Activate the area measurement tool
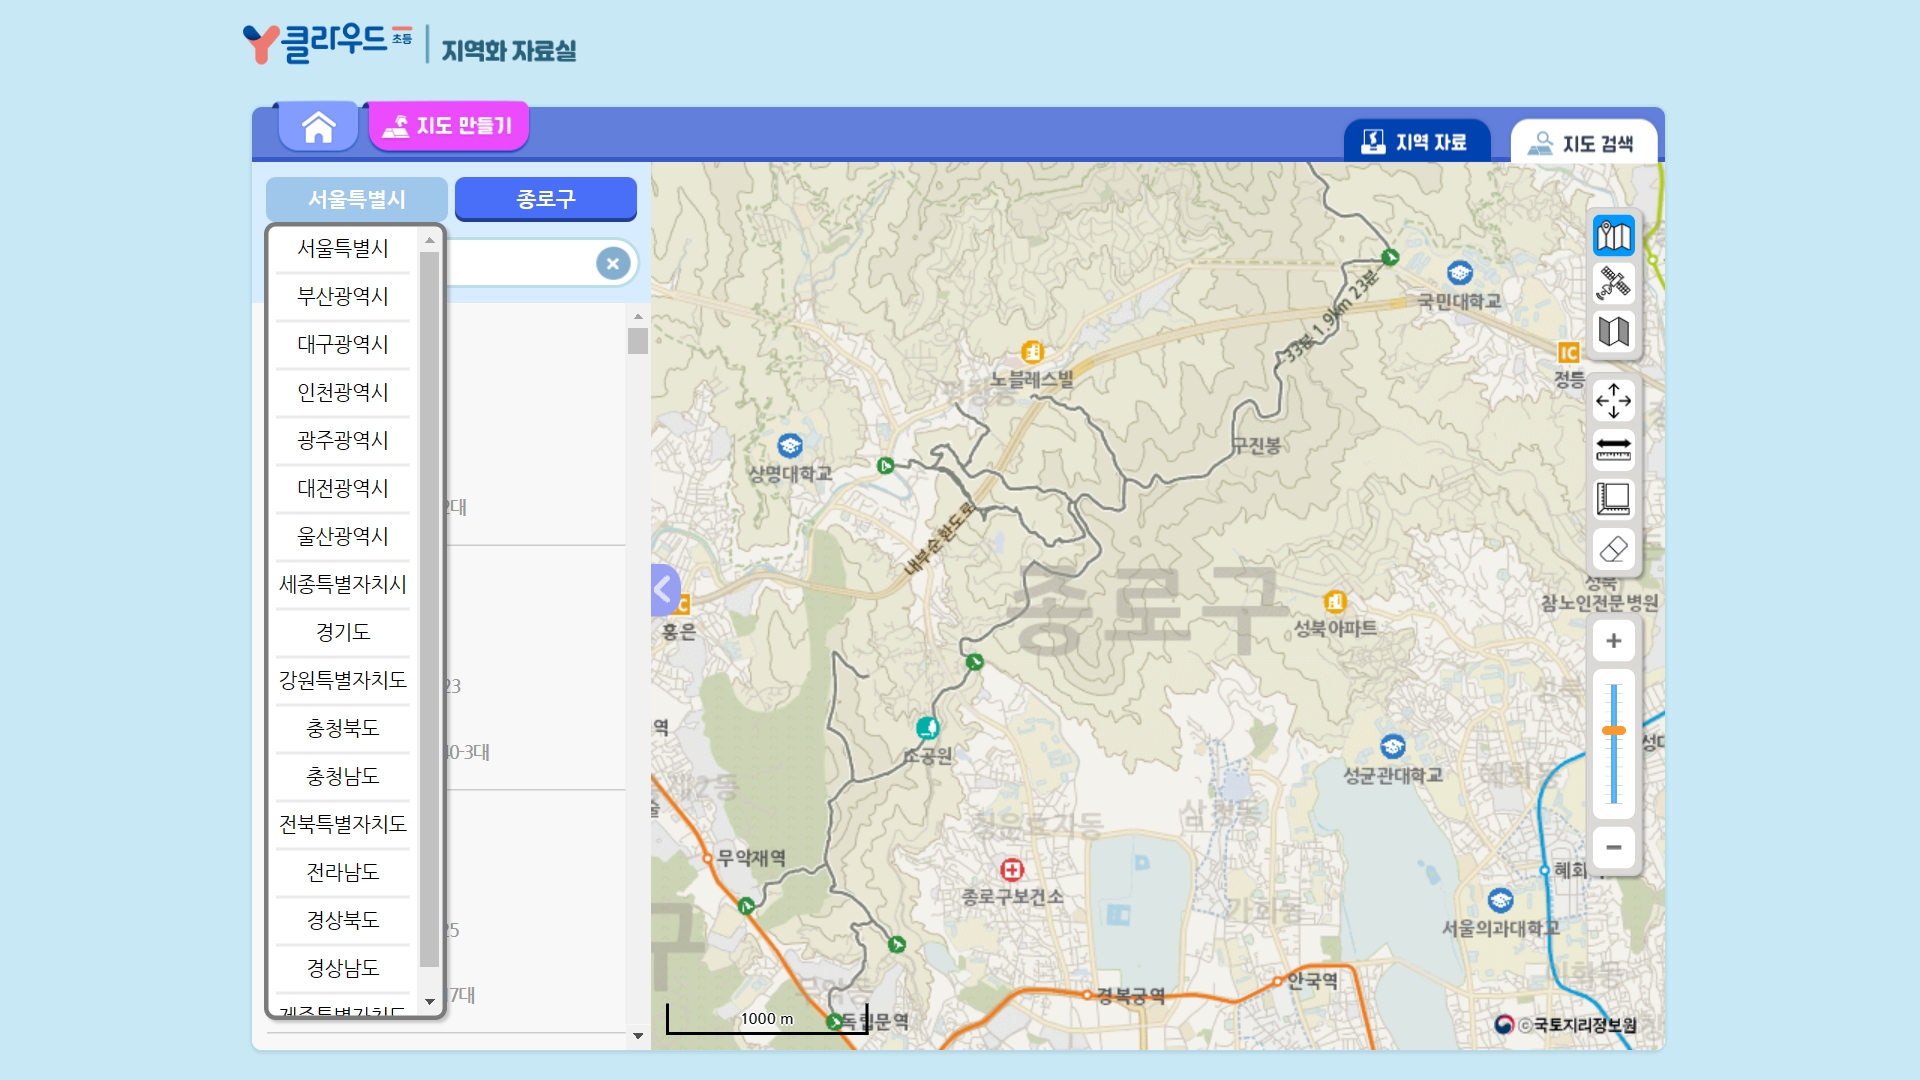1920x1080 pixels. (1613, 499)
